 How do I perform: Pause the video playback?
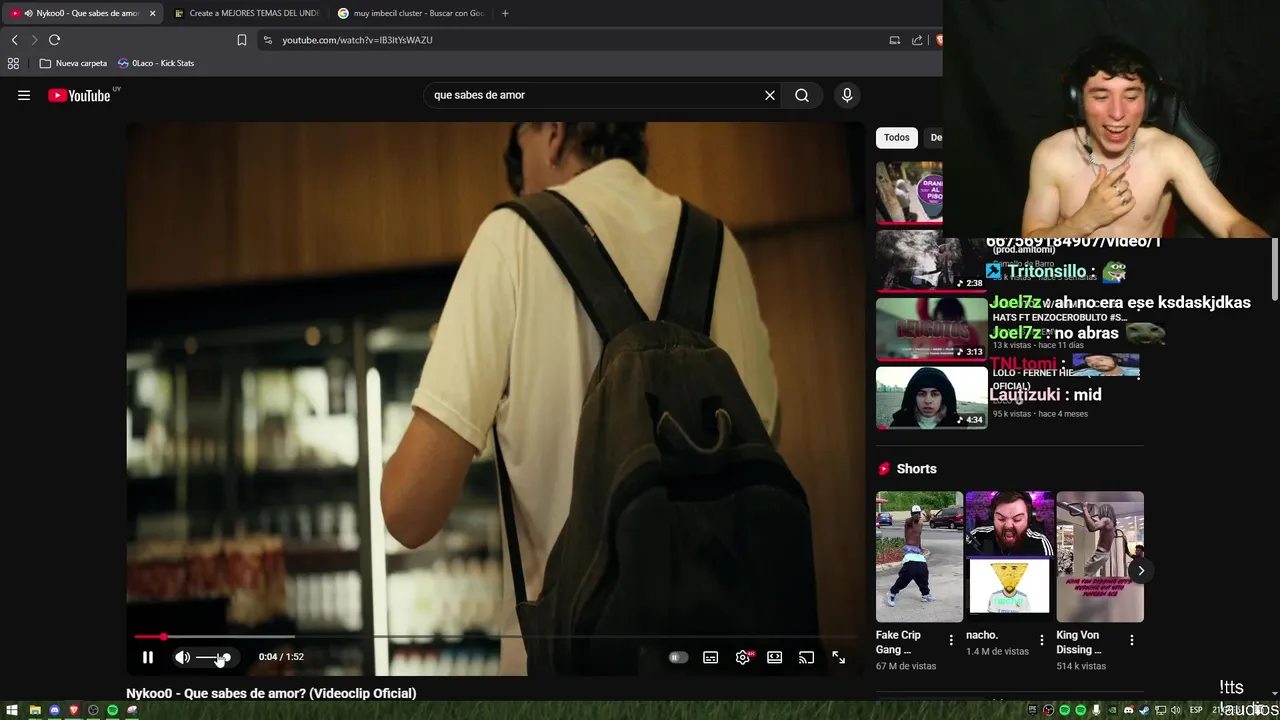(148, 657)
